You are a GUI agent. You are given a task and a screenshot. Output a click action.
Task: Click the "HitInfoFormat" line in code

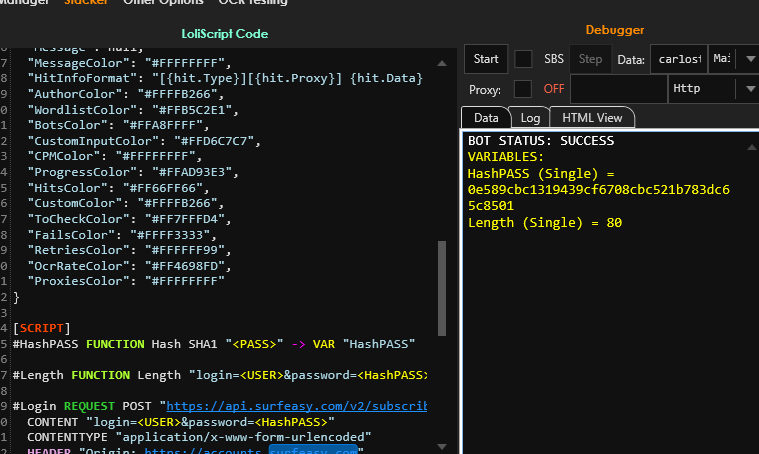(x=225, y=78)
